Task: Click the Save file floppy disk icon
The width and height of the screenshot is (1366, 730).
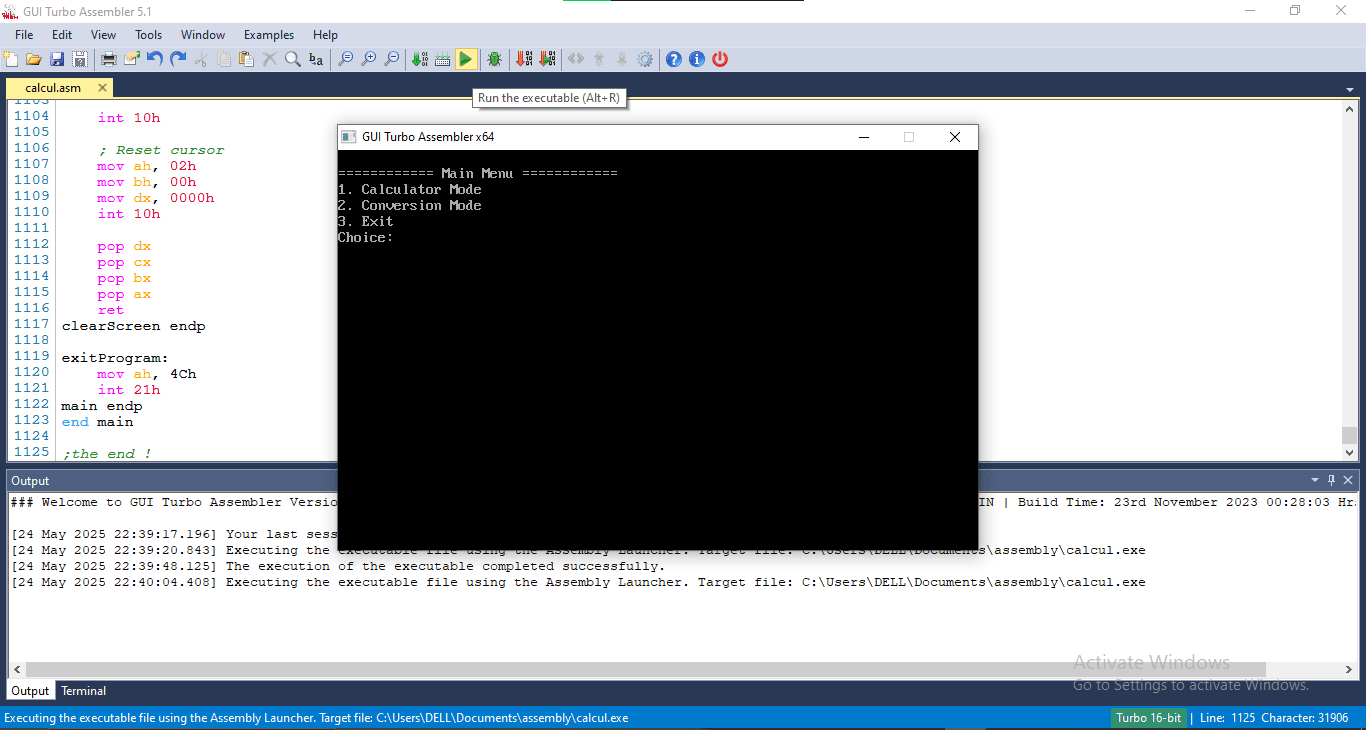Action: (56, 59)
